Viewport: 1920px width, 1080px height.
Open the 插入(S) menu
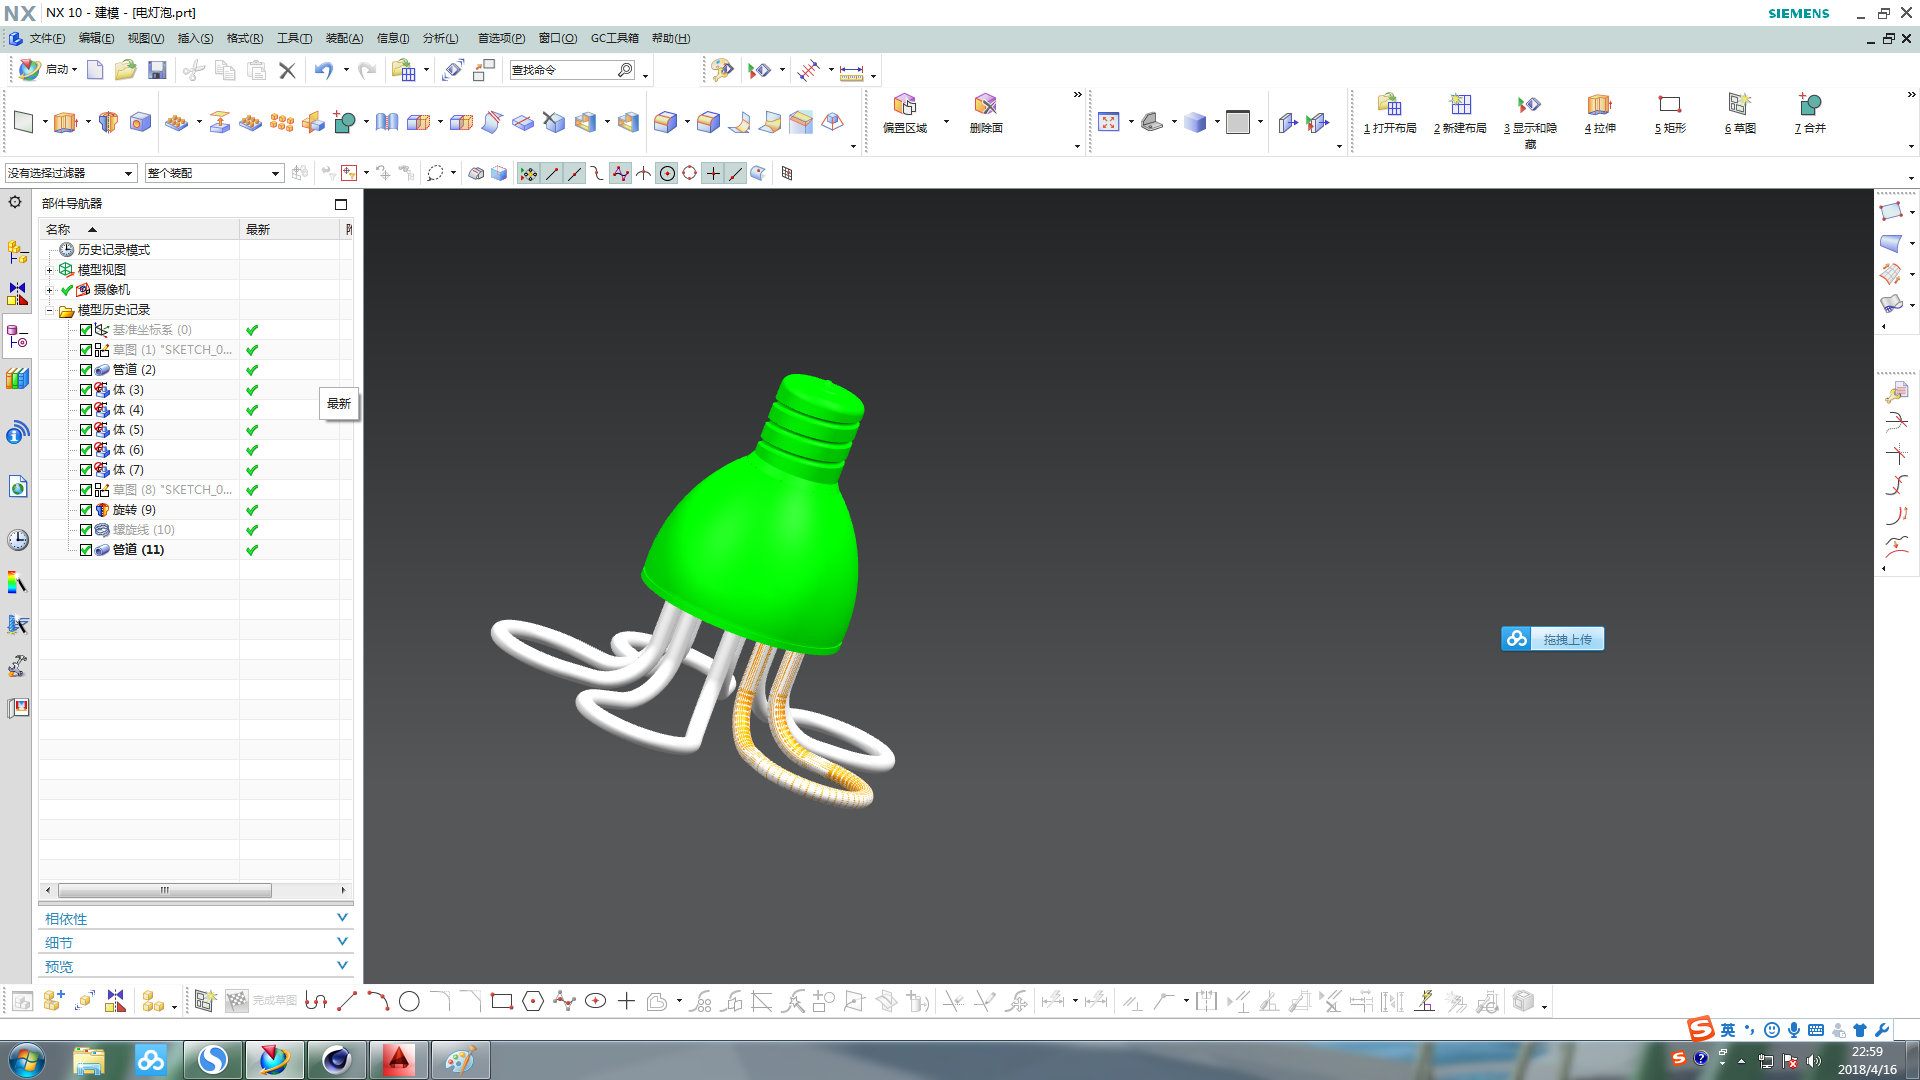click(195, 38)
